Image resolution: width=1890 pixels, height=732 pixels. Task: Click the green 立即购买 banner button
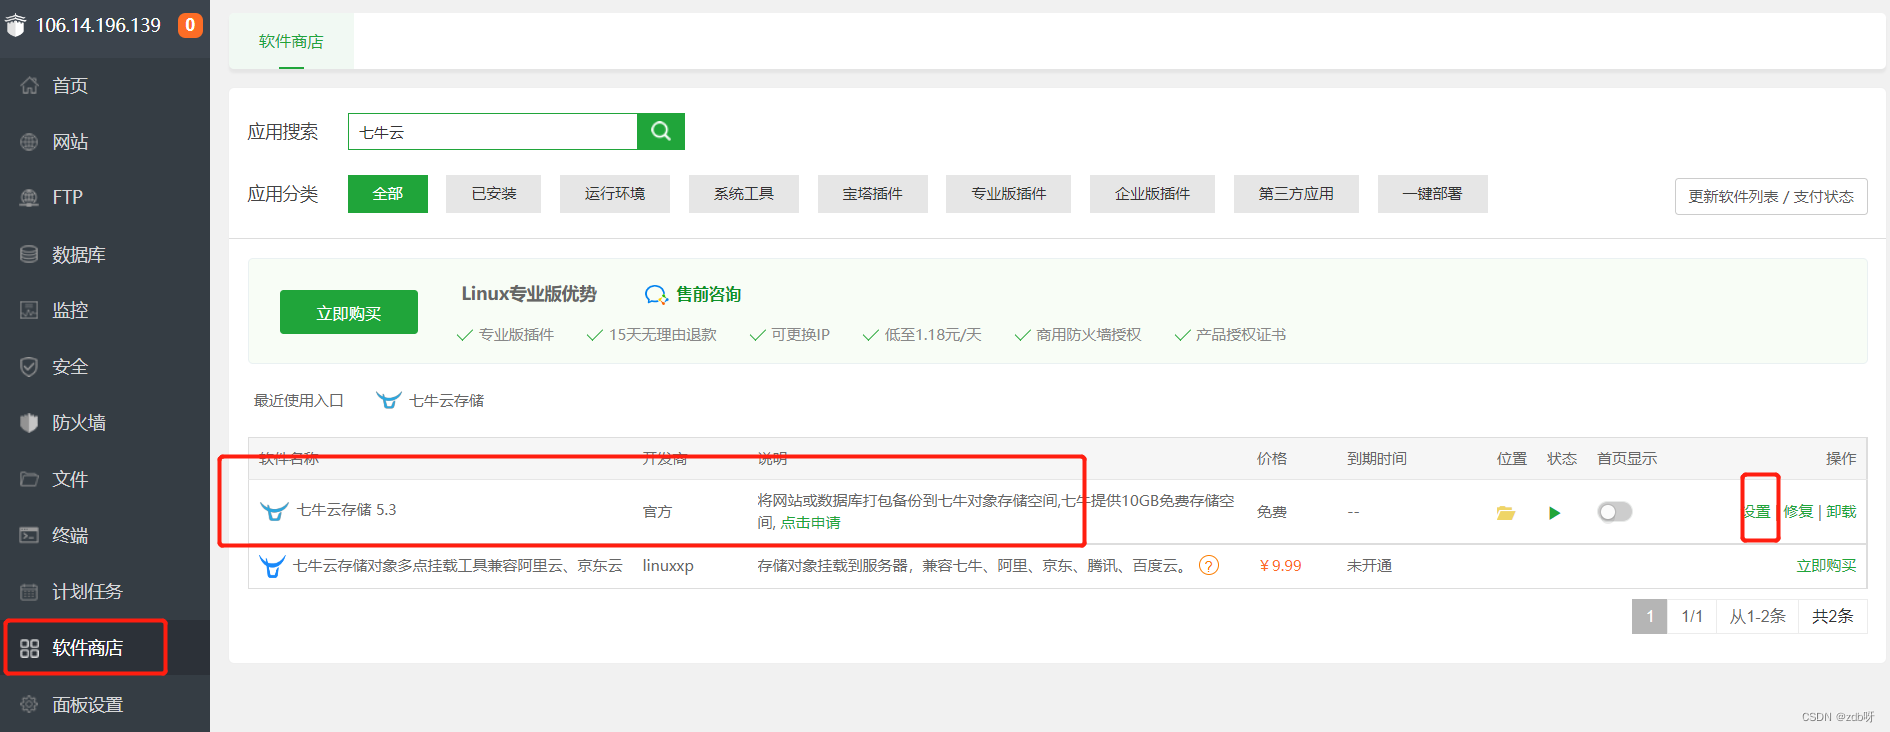click(x=349, y=312)
